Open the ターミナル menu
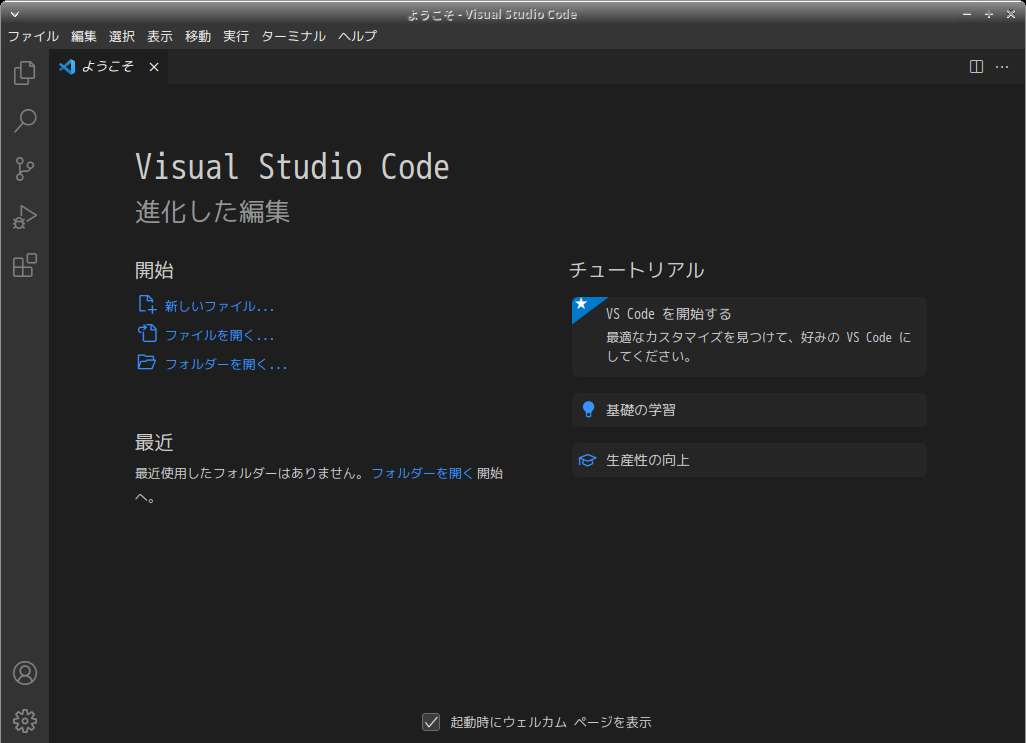Screen dimensions: 1026x743 pyautogui.click(x=293, y=36)
